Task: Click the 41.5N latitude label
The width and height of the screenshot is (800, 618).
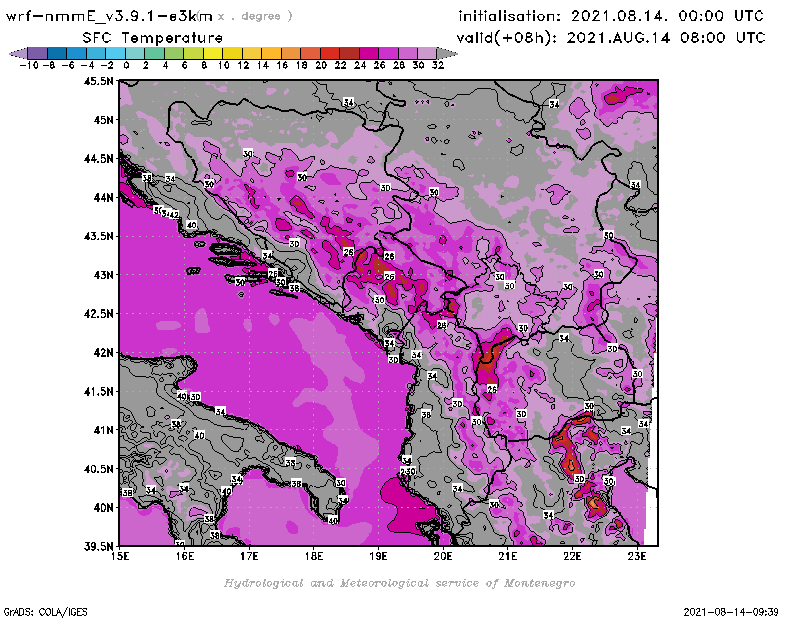Action: [x=98, y=391]
